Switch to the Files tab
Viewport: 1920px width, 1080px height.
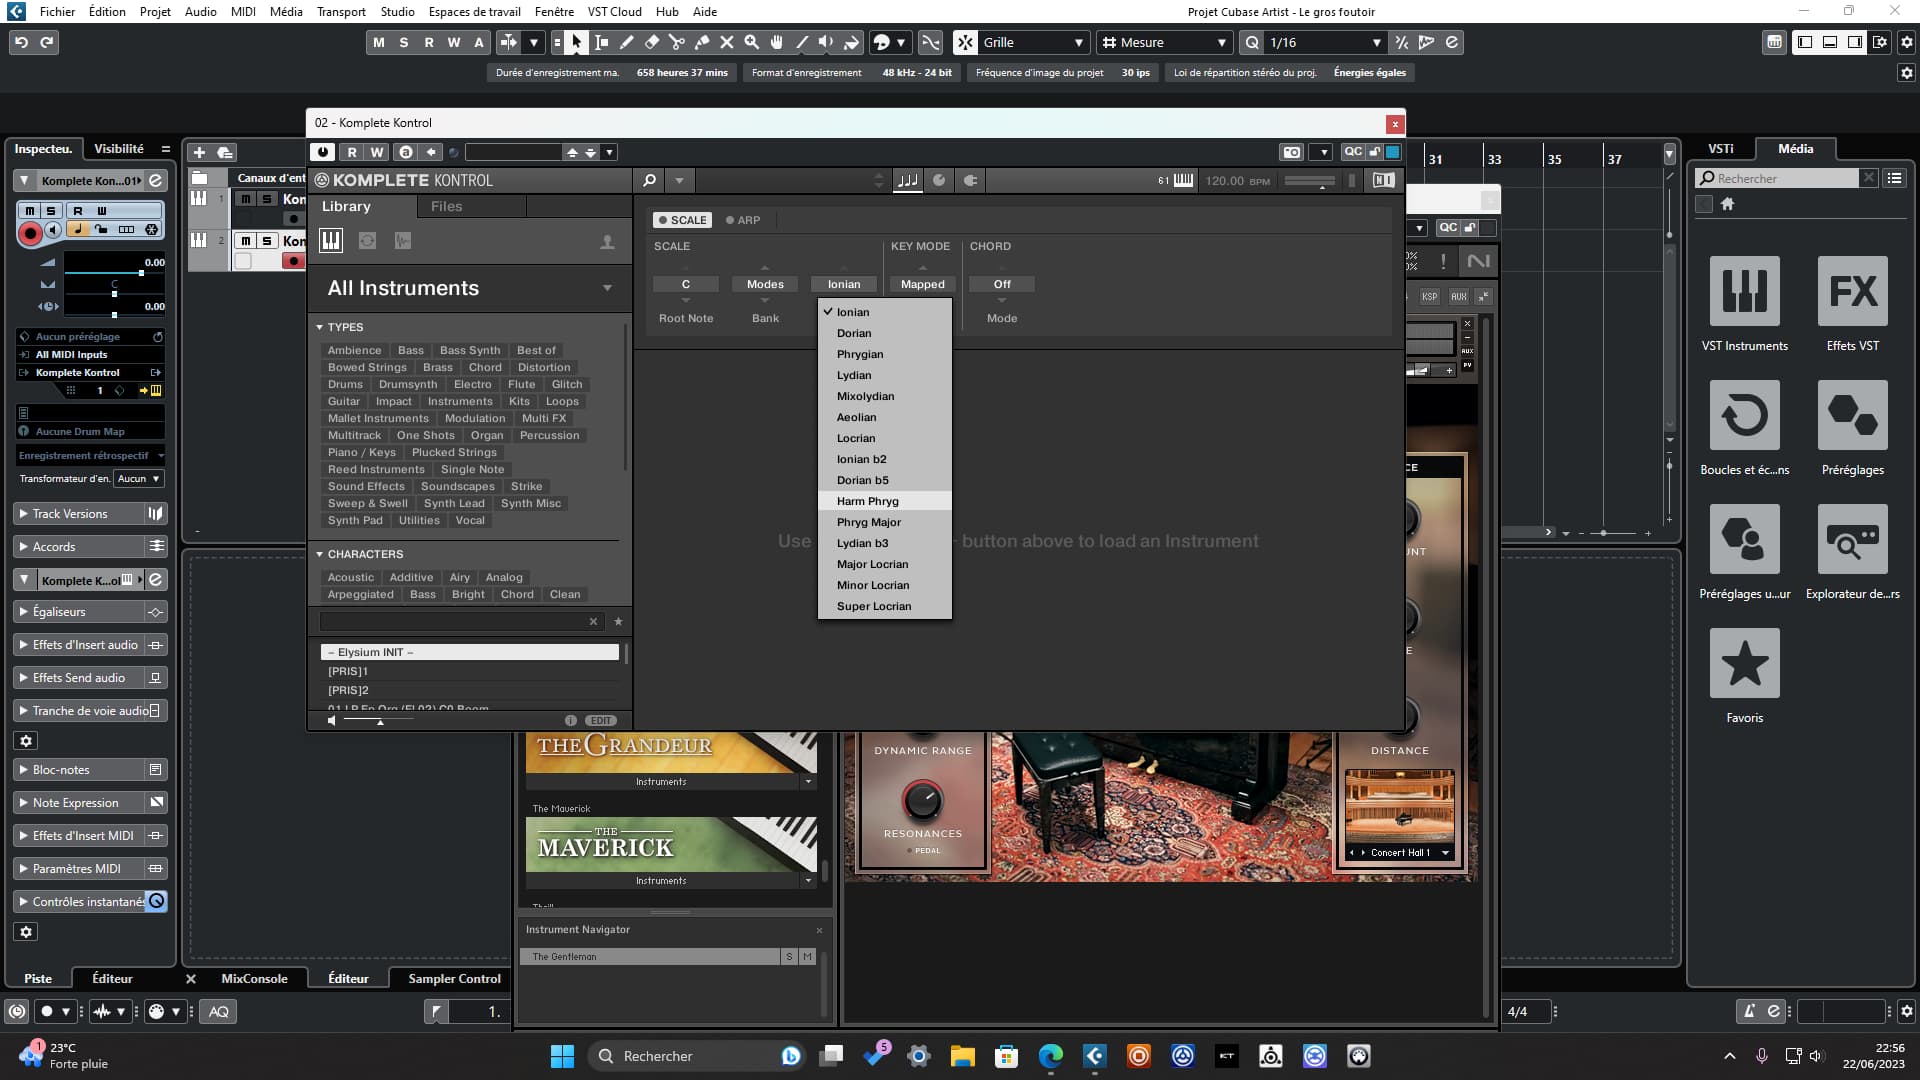pyautogui.click(x=446, y=206)
